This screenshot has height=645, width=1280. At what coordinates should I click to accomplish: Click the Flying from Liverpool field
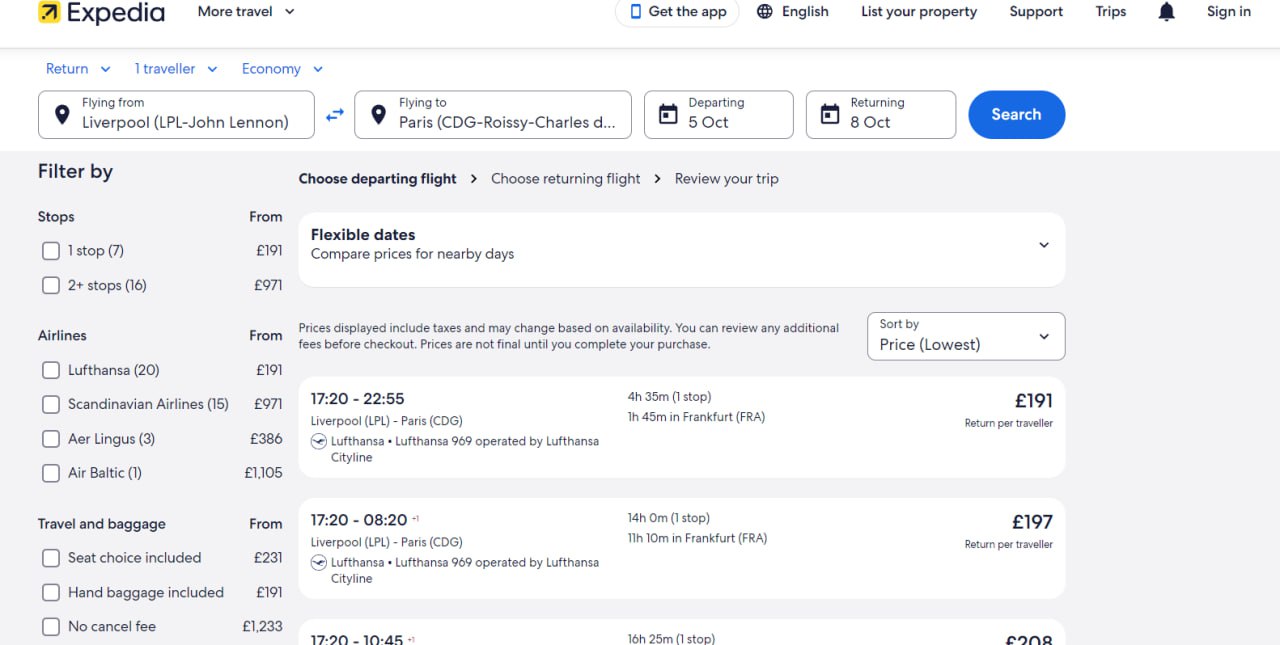point(176,114)
